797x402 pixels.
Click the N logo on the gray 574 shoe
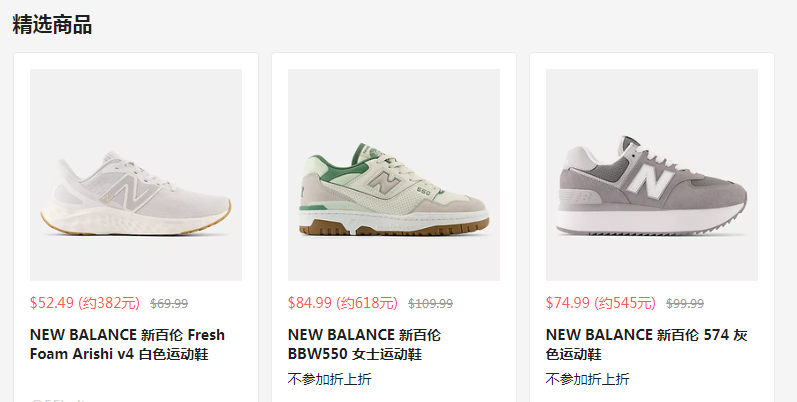(649, 178)
